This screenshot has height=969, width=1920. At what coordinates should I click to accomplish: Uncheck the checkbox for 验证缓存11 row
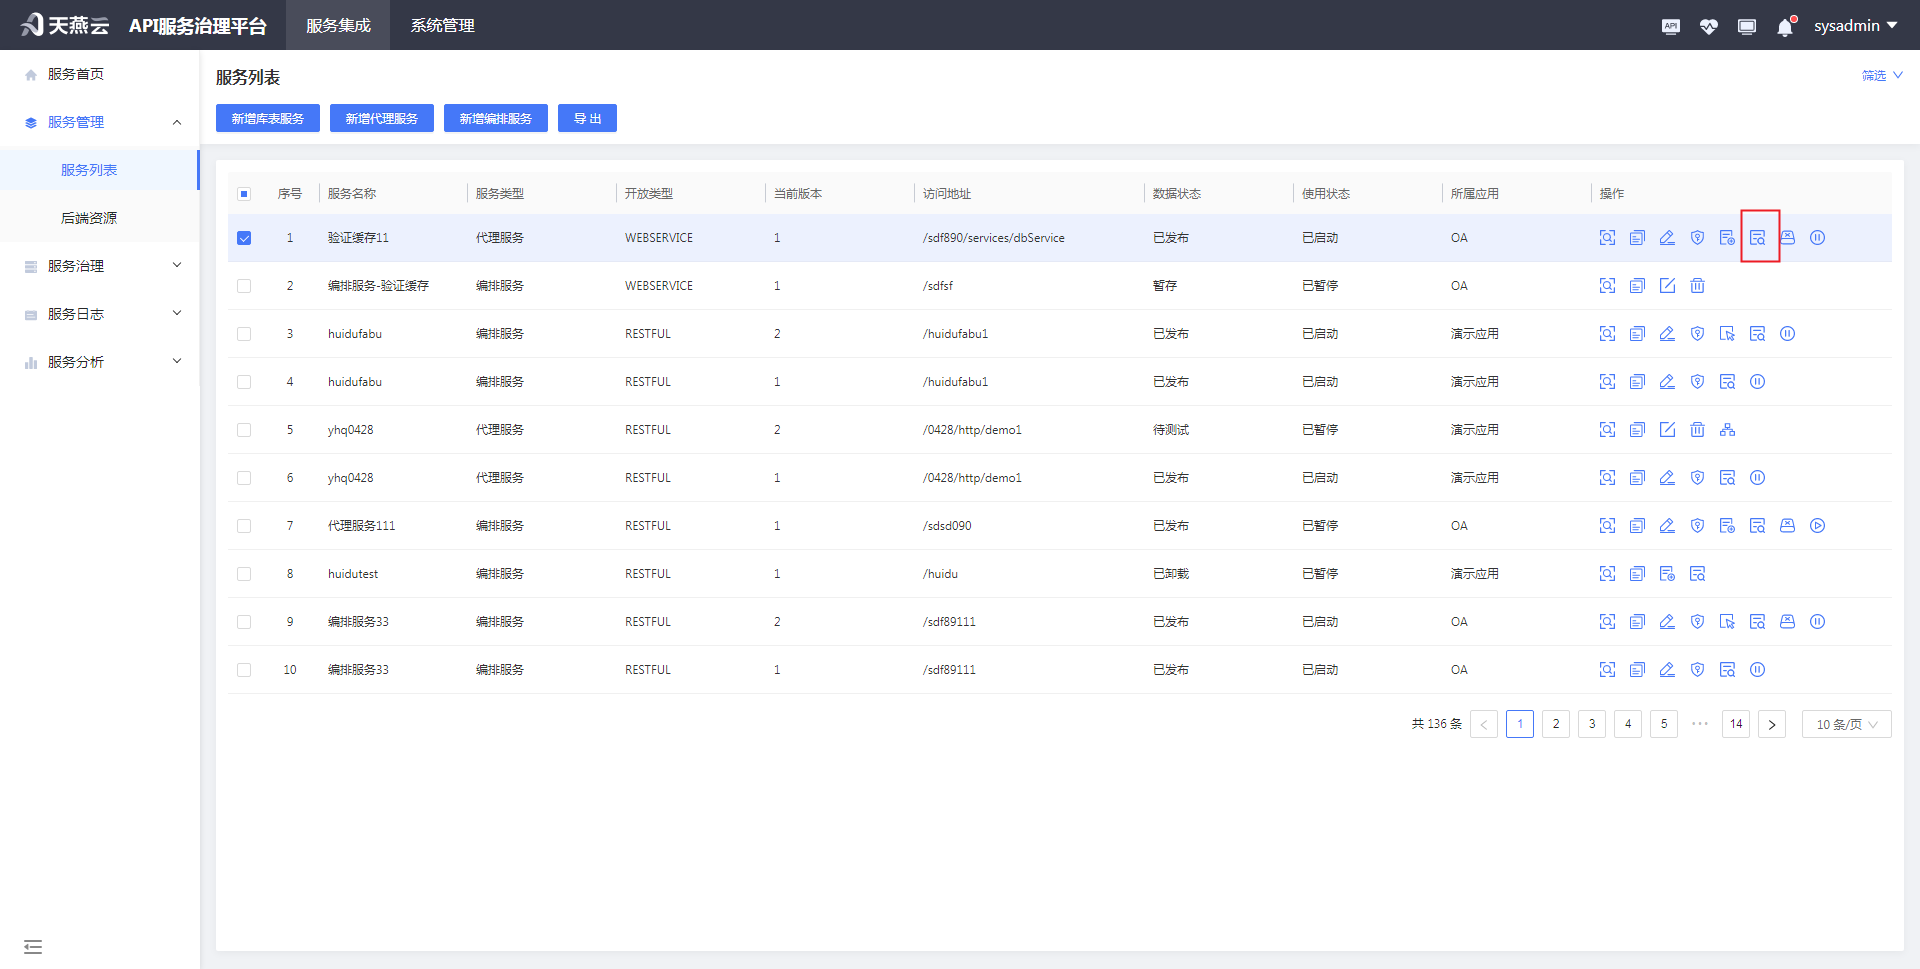244,238
